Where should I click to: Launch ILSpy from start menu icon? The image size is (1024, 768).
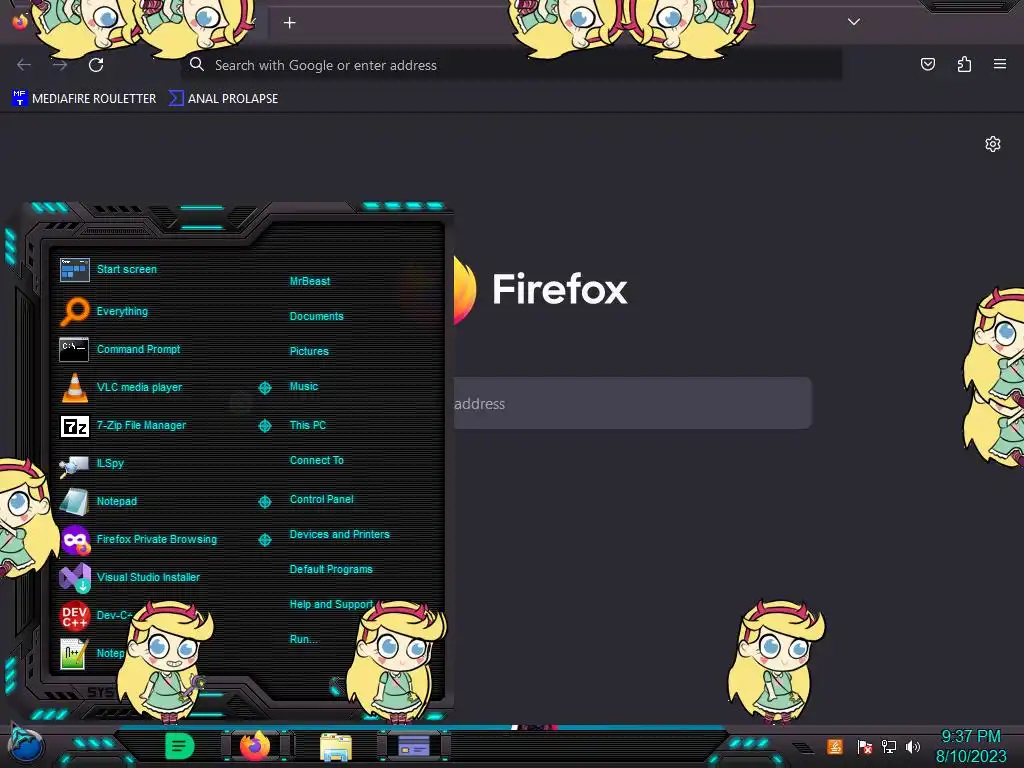[74, 464]
